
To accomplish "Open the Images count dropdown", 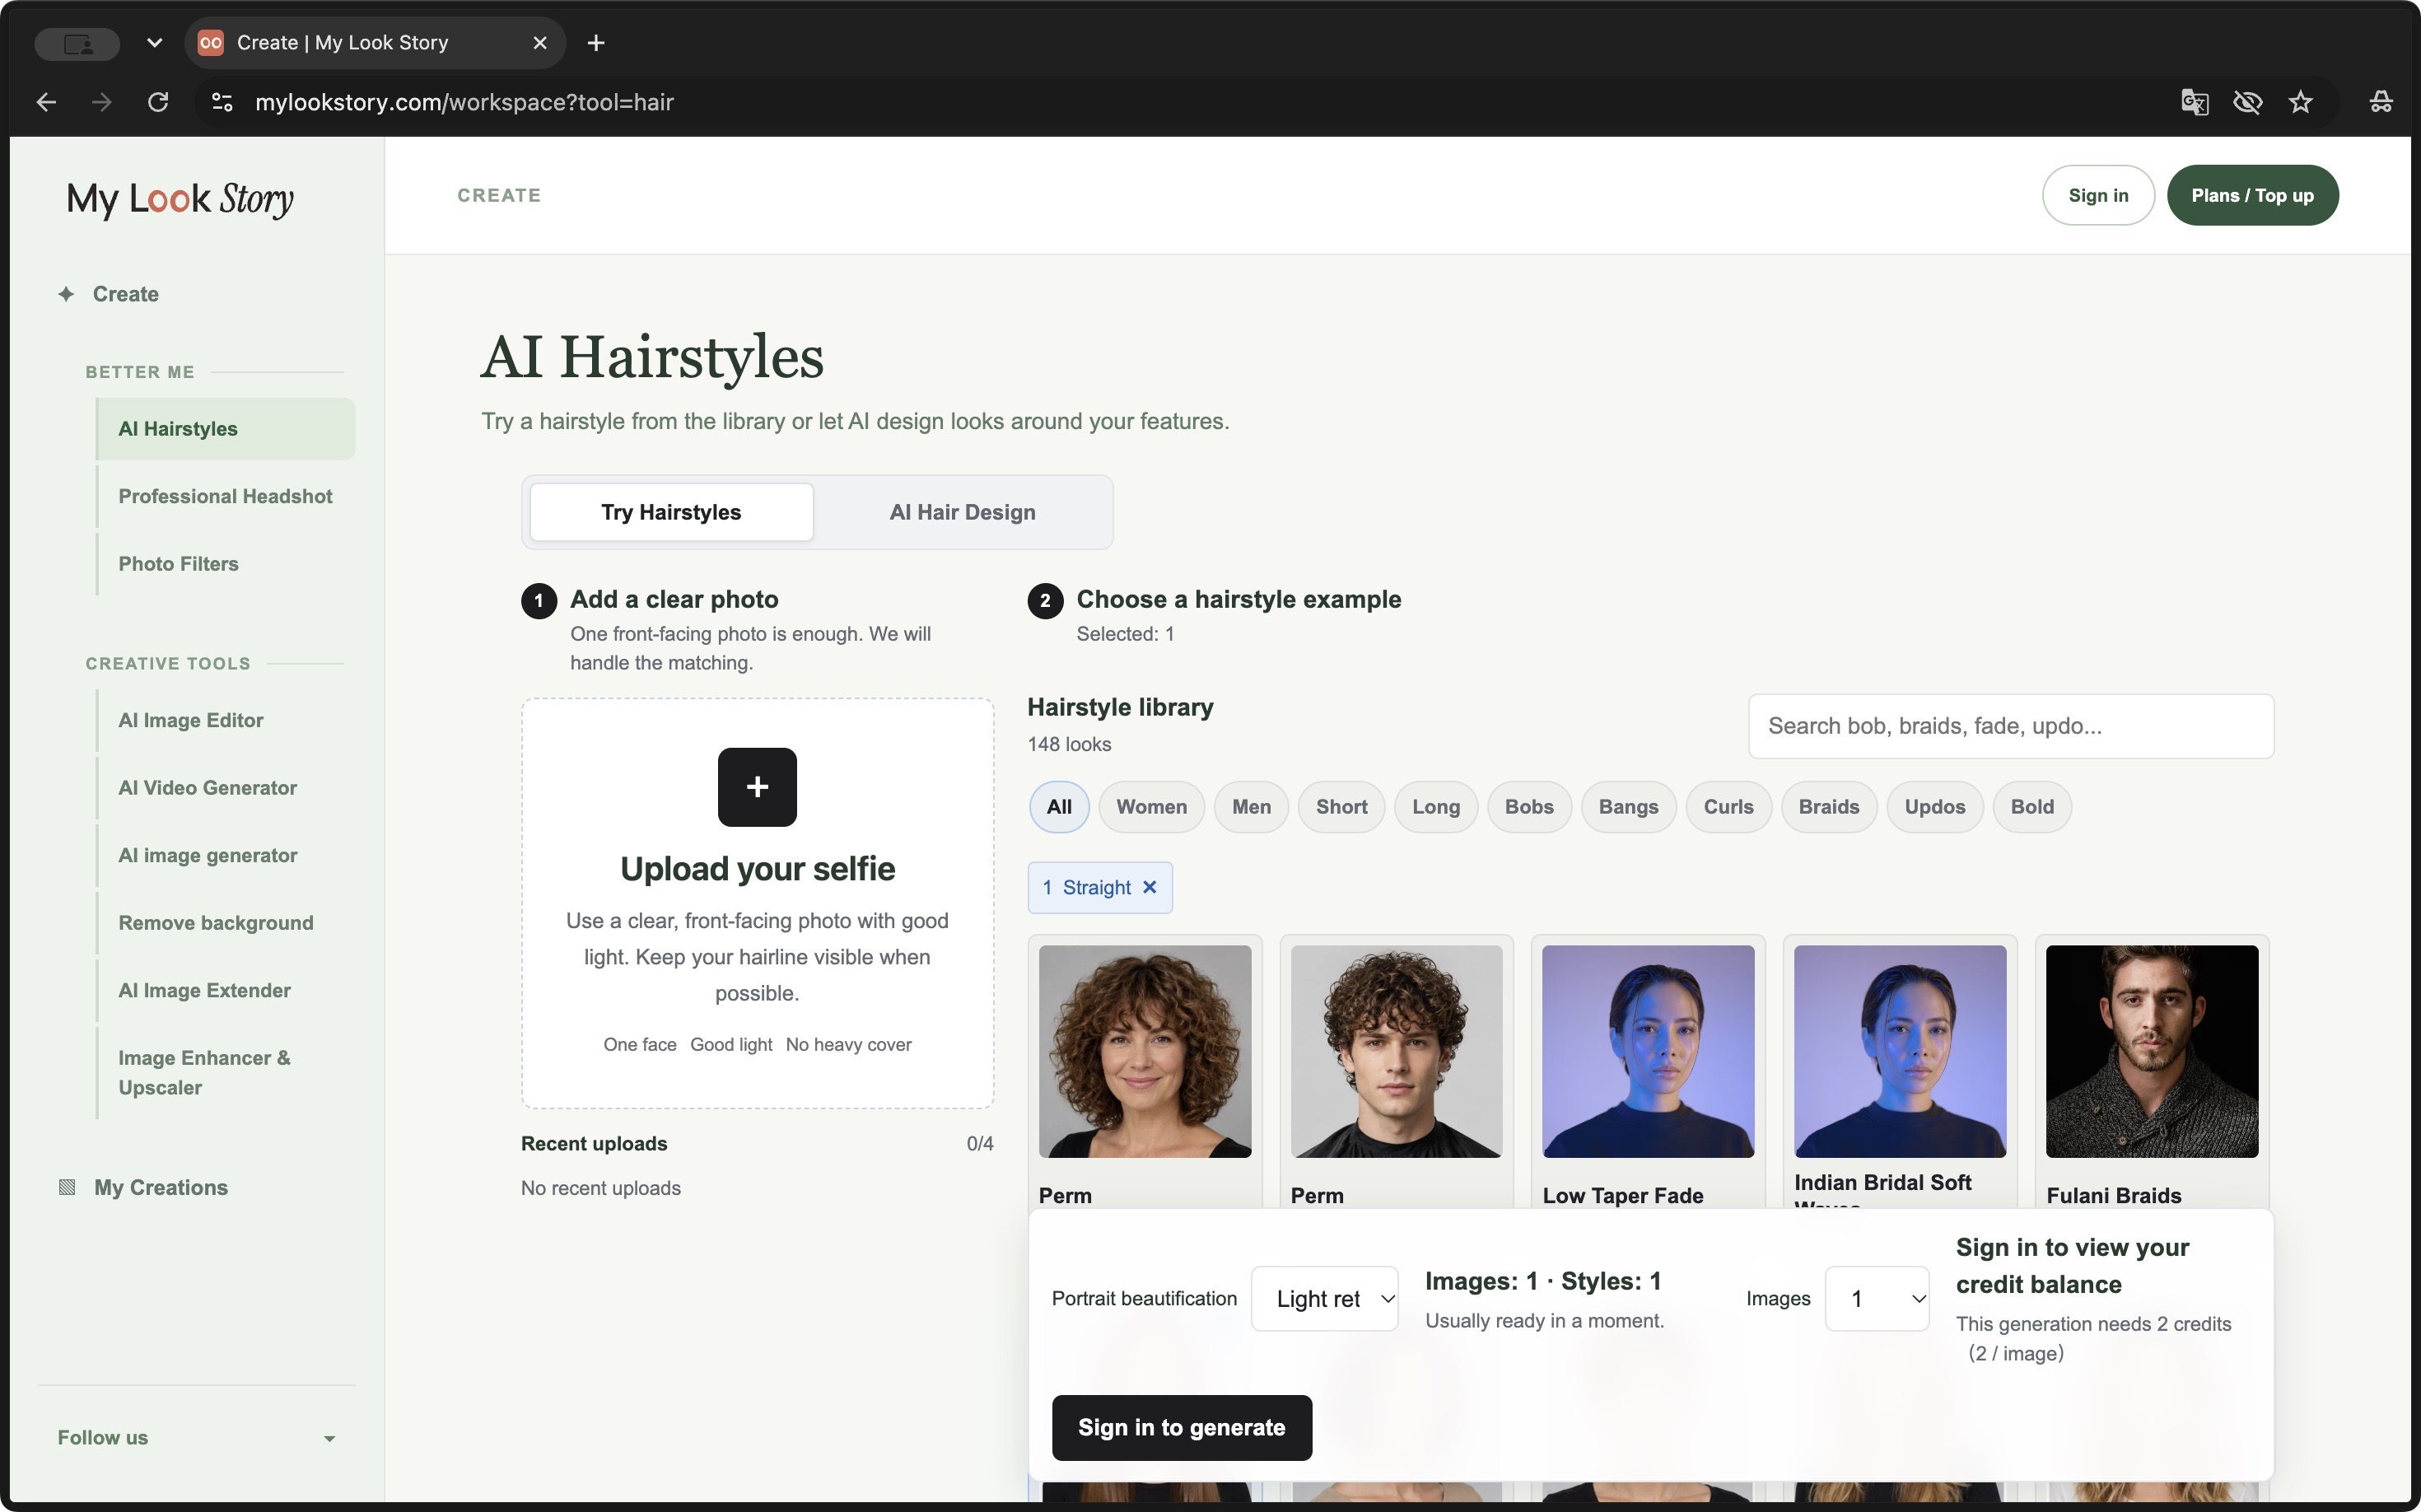I will [1877, 1299].
